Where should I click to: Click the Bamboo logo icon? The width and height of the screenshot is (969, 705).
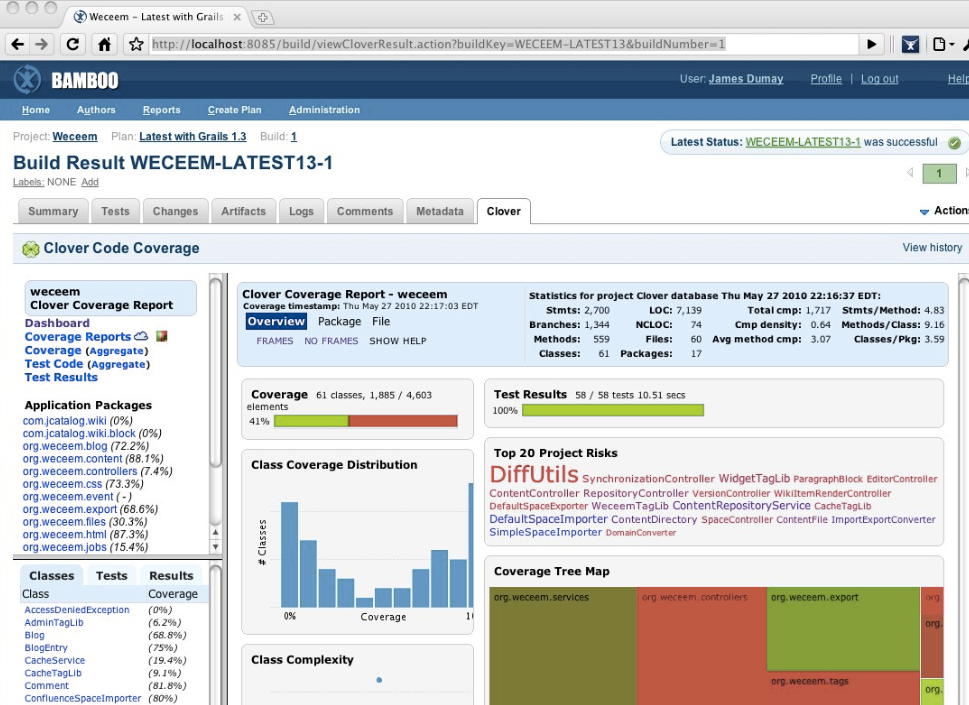27,79
